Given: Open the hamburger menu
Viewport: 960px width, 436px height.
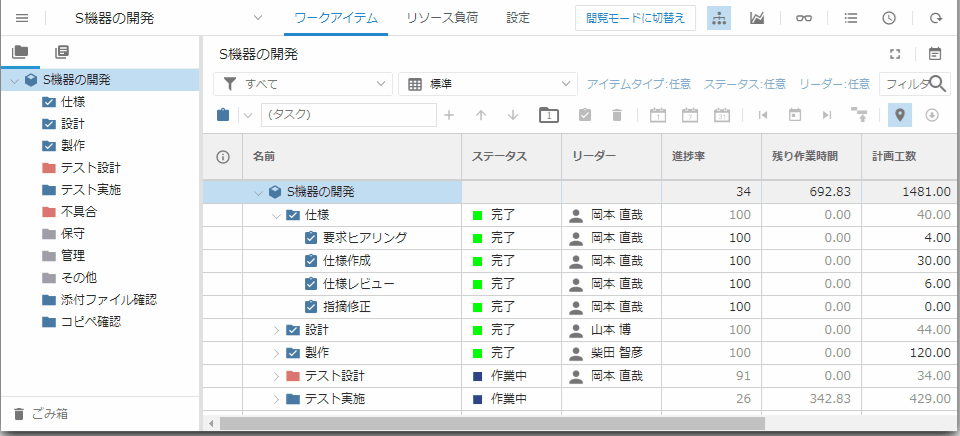Looking at the screenshot, I should pos(22,18).
